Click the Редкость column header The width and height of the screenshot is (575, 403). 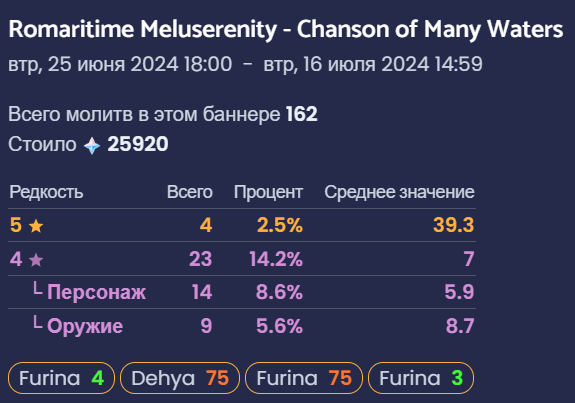tap(46, 192)
